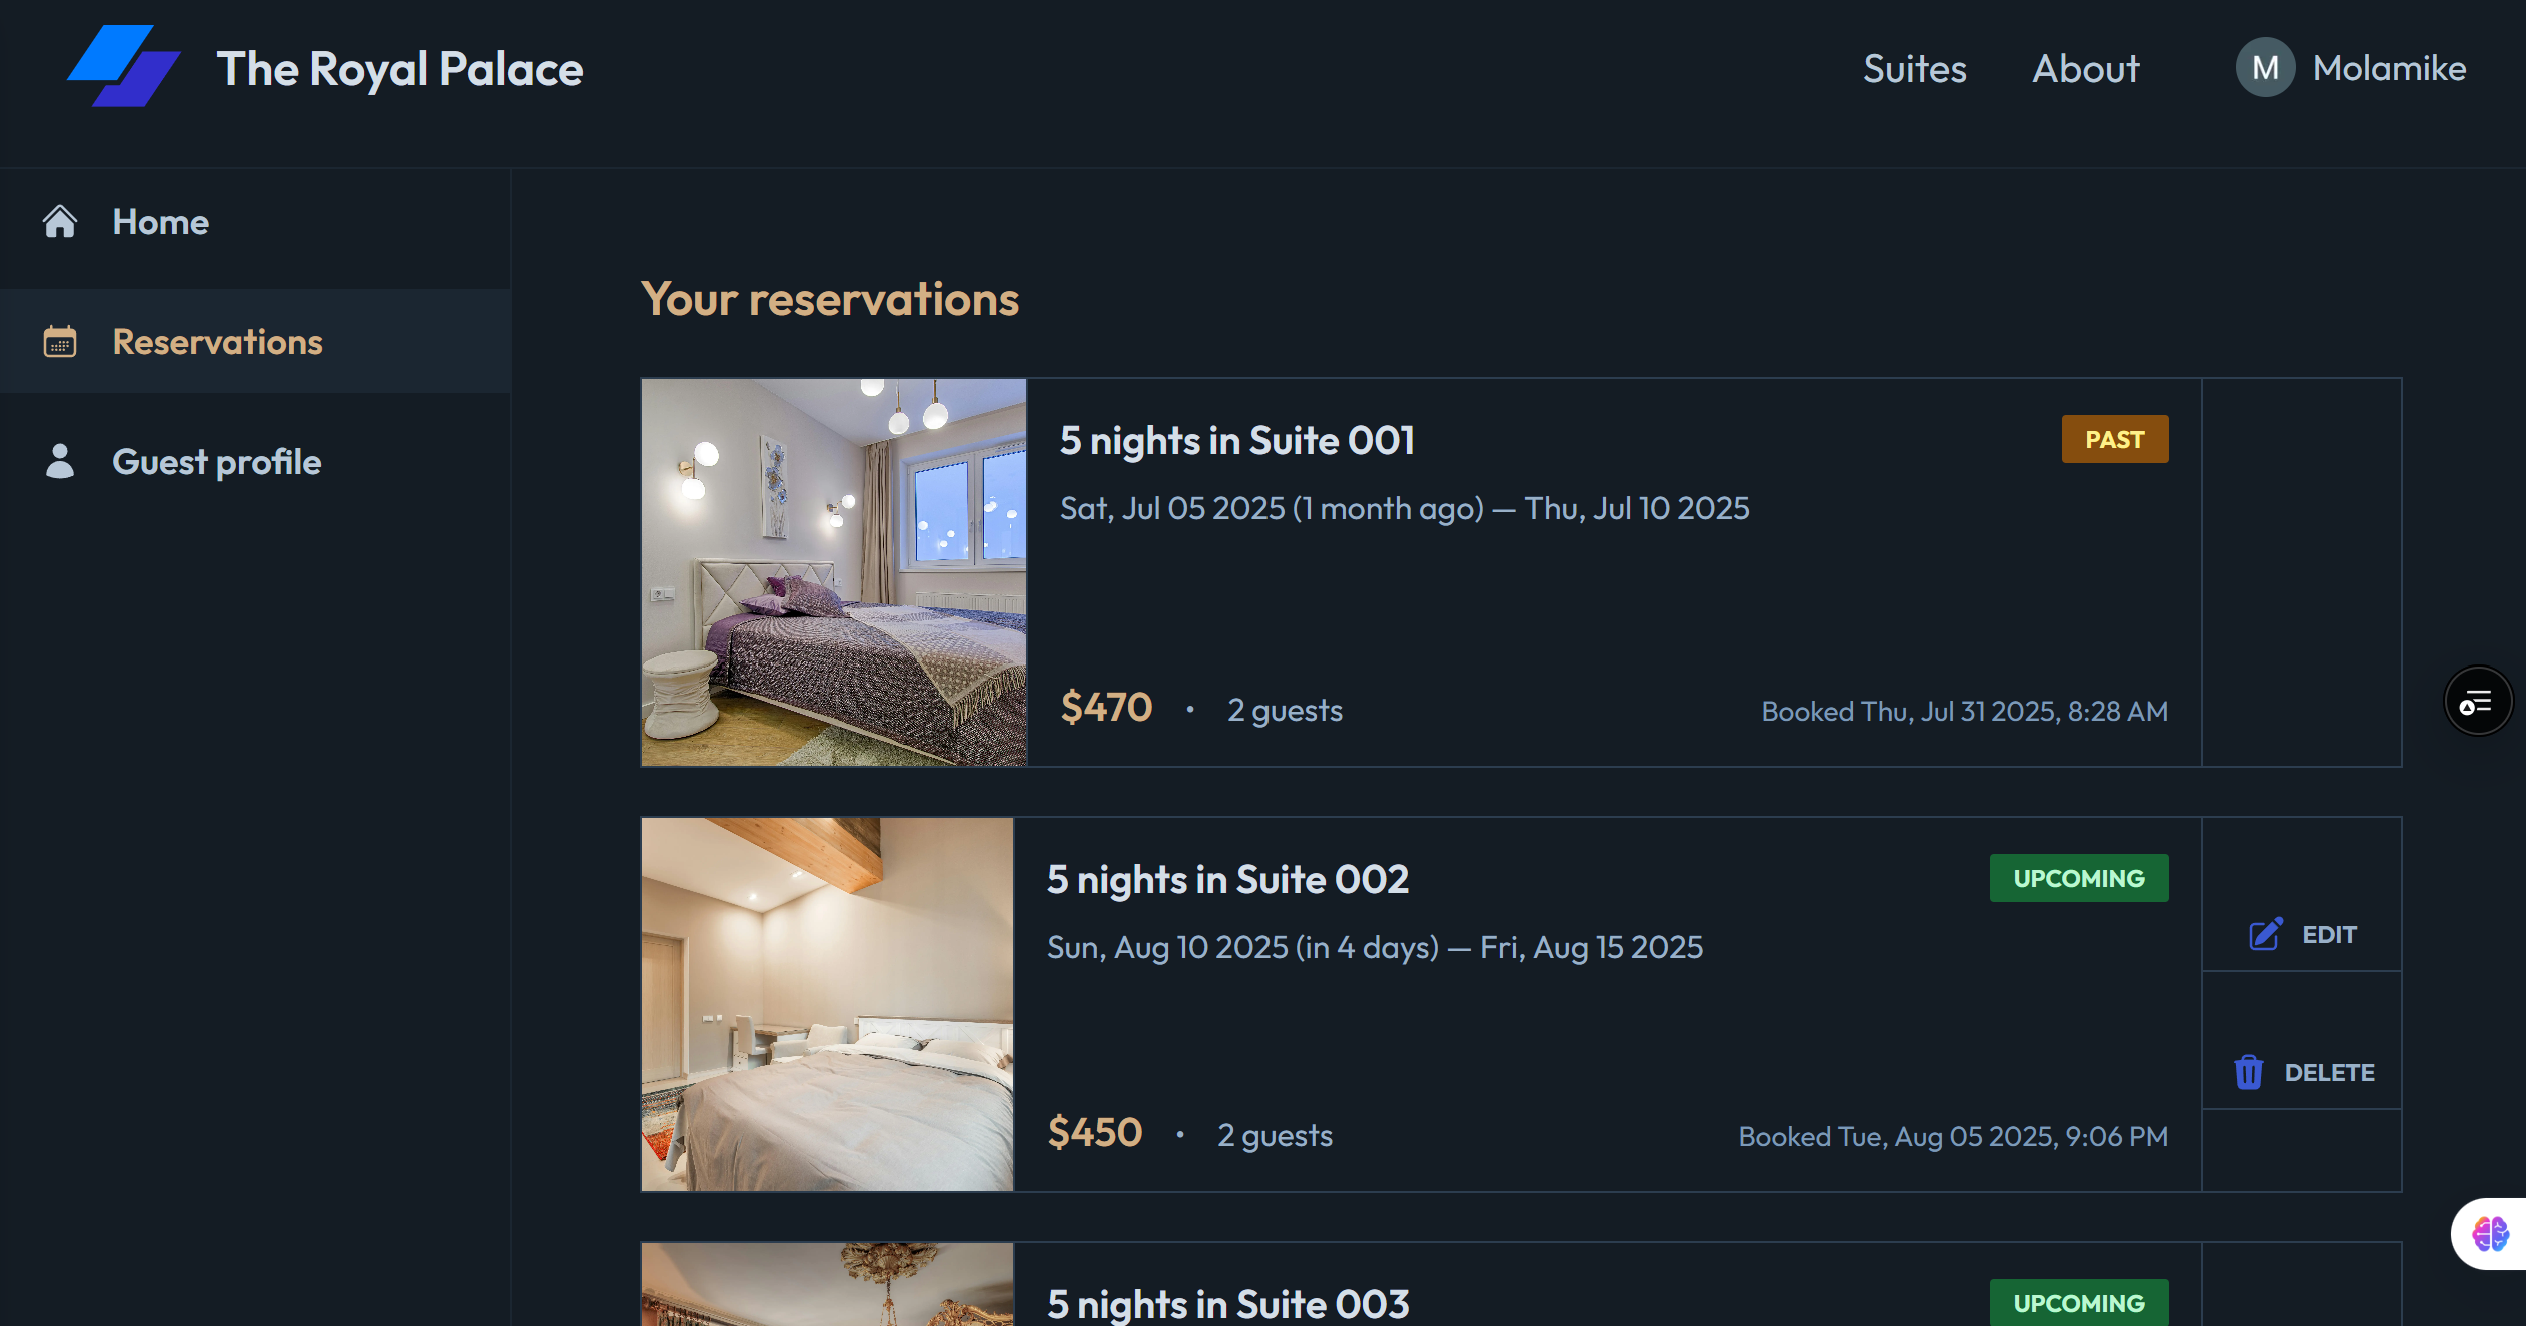The image size is (2526, 1326).
Task: Click the Edit pencil icon for Suite 002
Action: coord(2266,934)
